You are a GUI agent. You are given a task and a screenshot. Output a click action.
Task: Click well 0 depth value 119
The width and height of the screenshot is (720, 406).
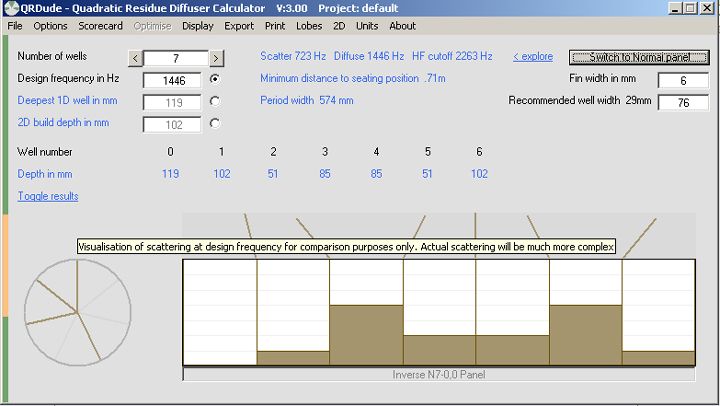click(170, 174)
